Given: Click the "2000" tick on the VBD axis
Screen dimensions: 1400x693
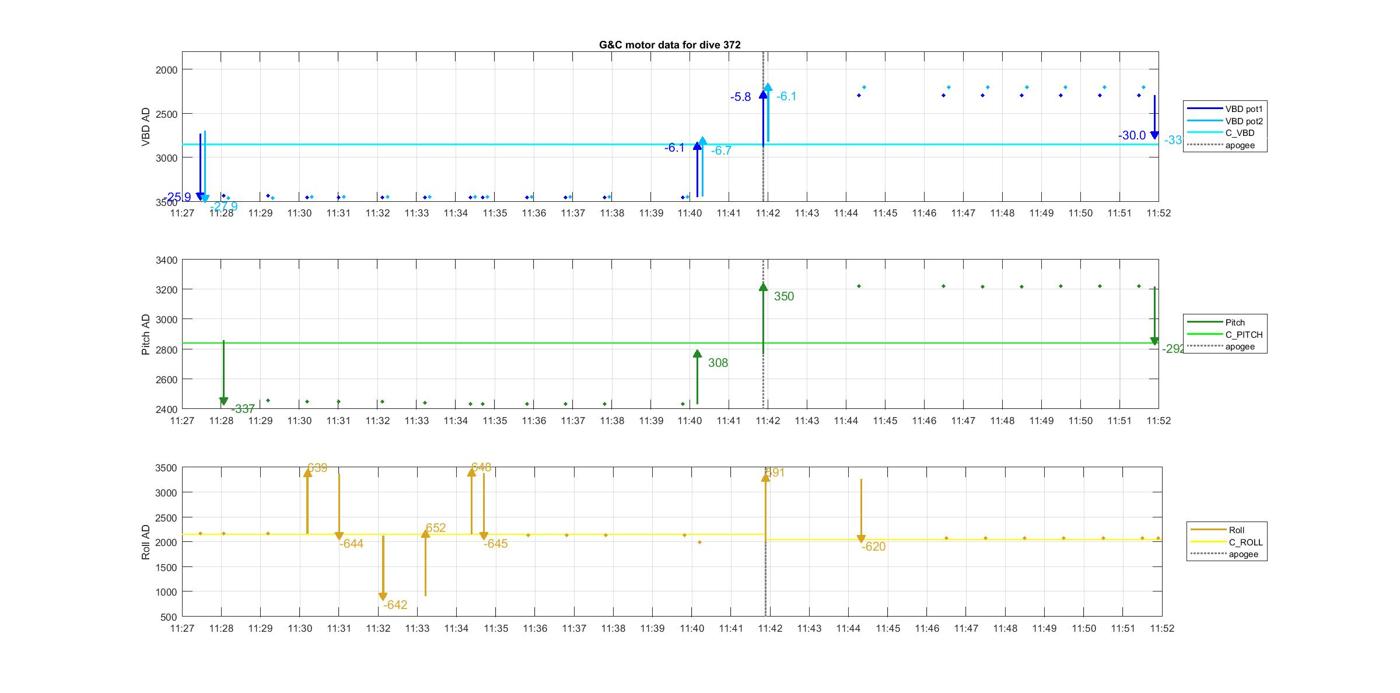Looking at the screenshot, I should [x=166, y=70].
